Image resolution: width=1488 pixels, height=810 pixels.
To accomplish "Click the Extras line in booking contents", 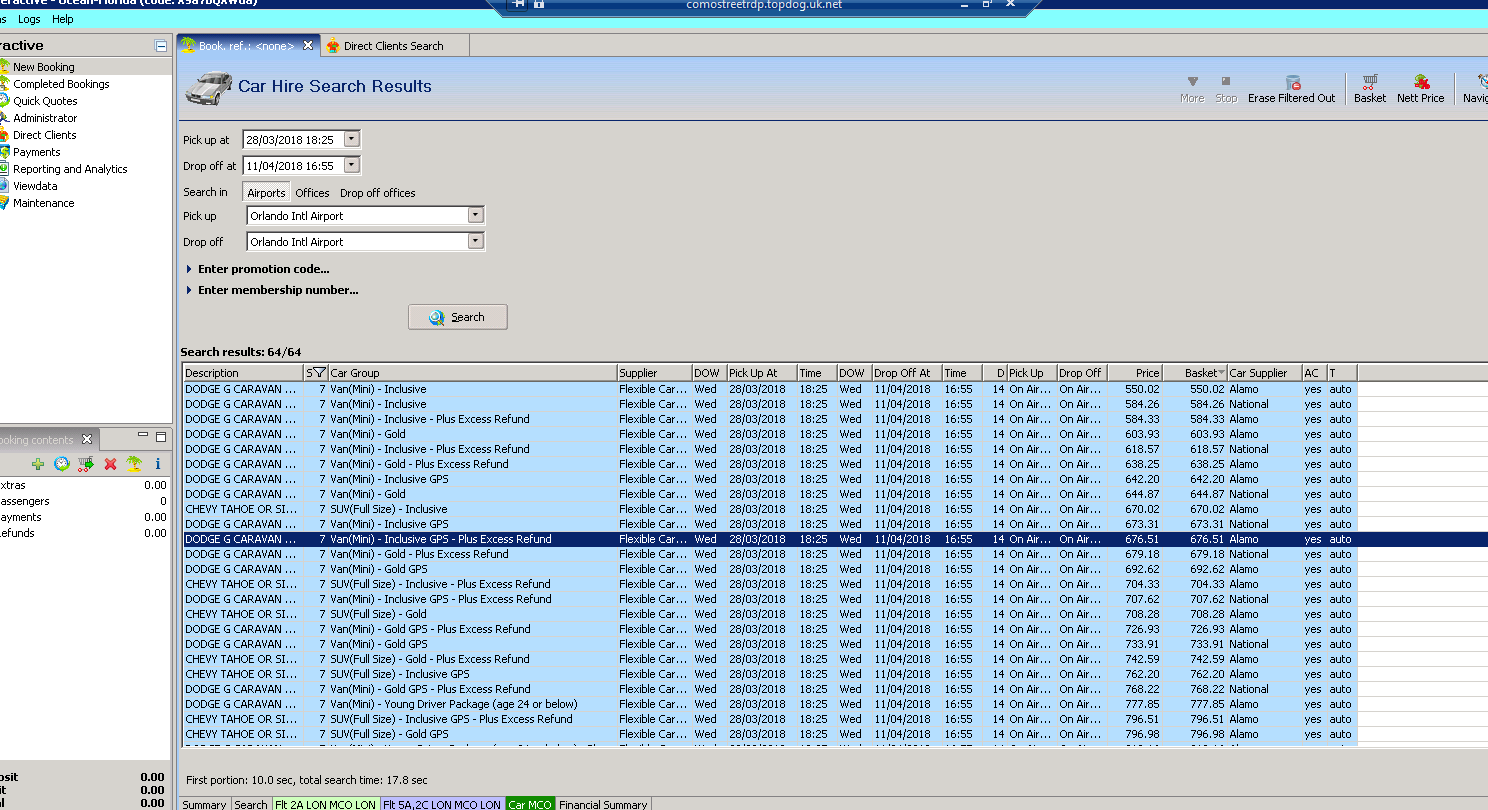I will [84, 485].
